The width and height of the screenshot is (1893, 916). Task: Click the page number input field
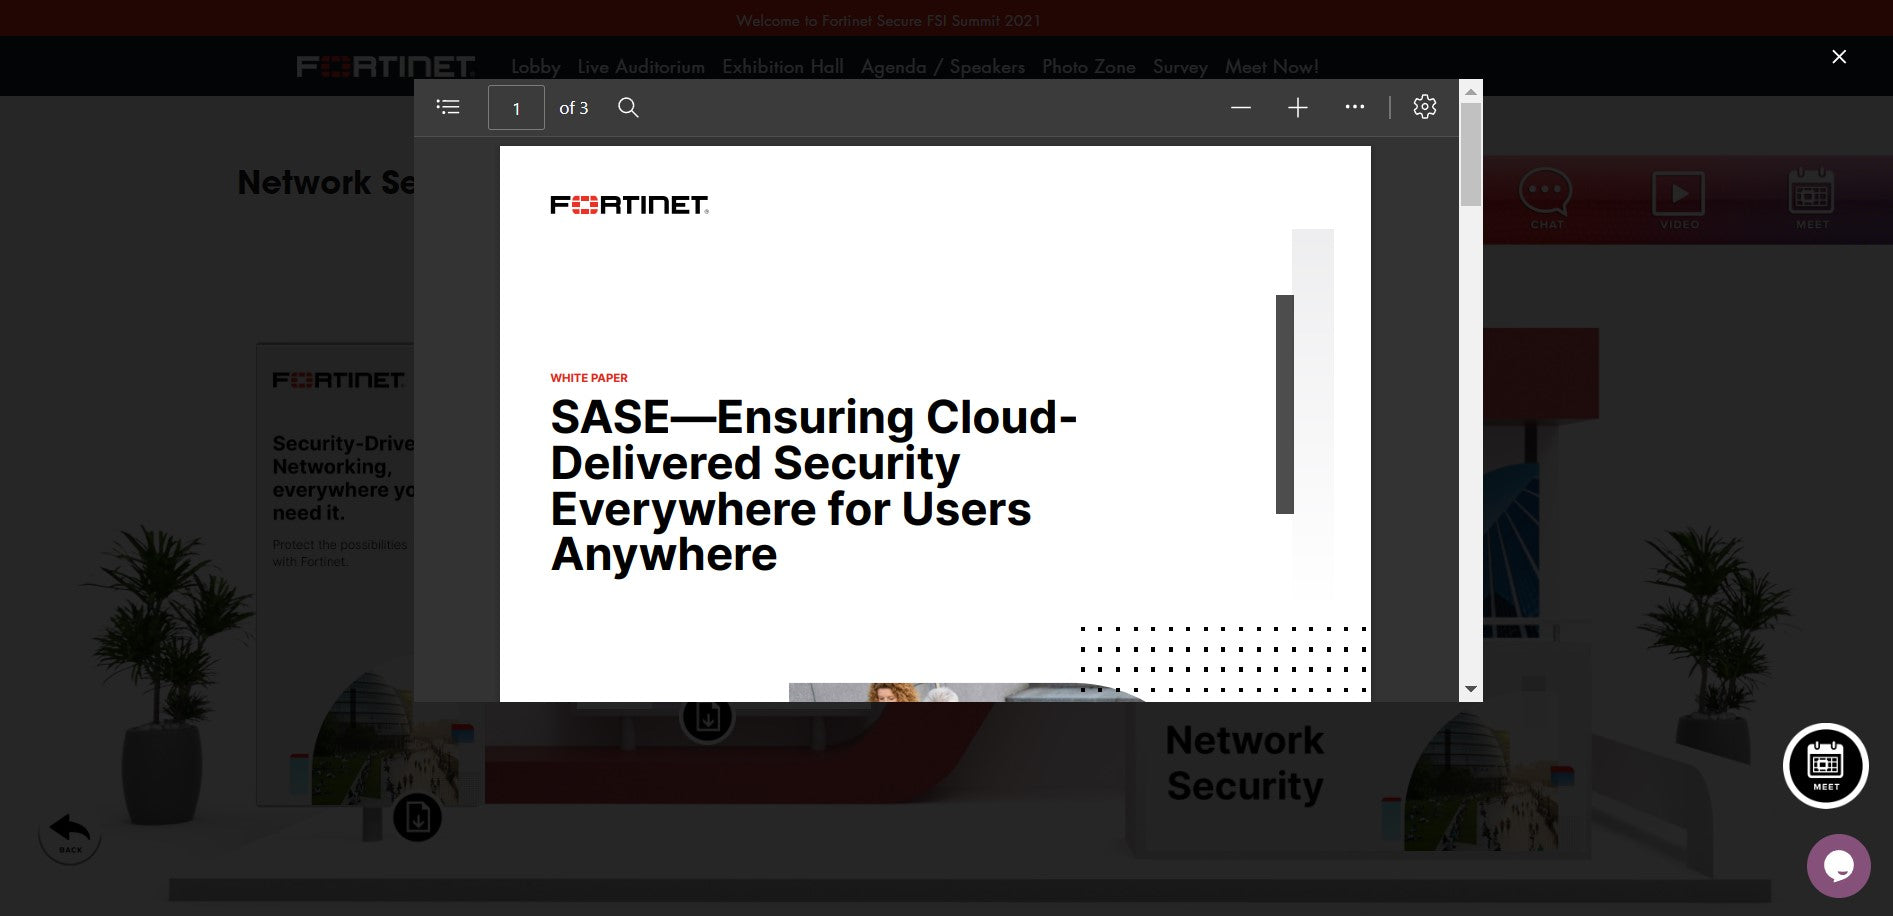coord(516,108)
